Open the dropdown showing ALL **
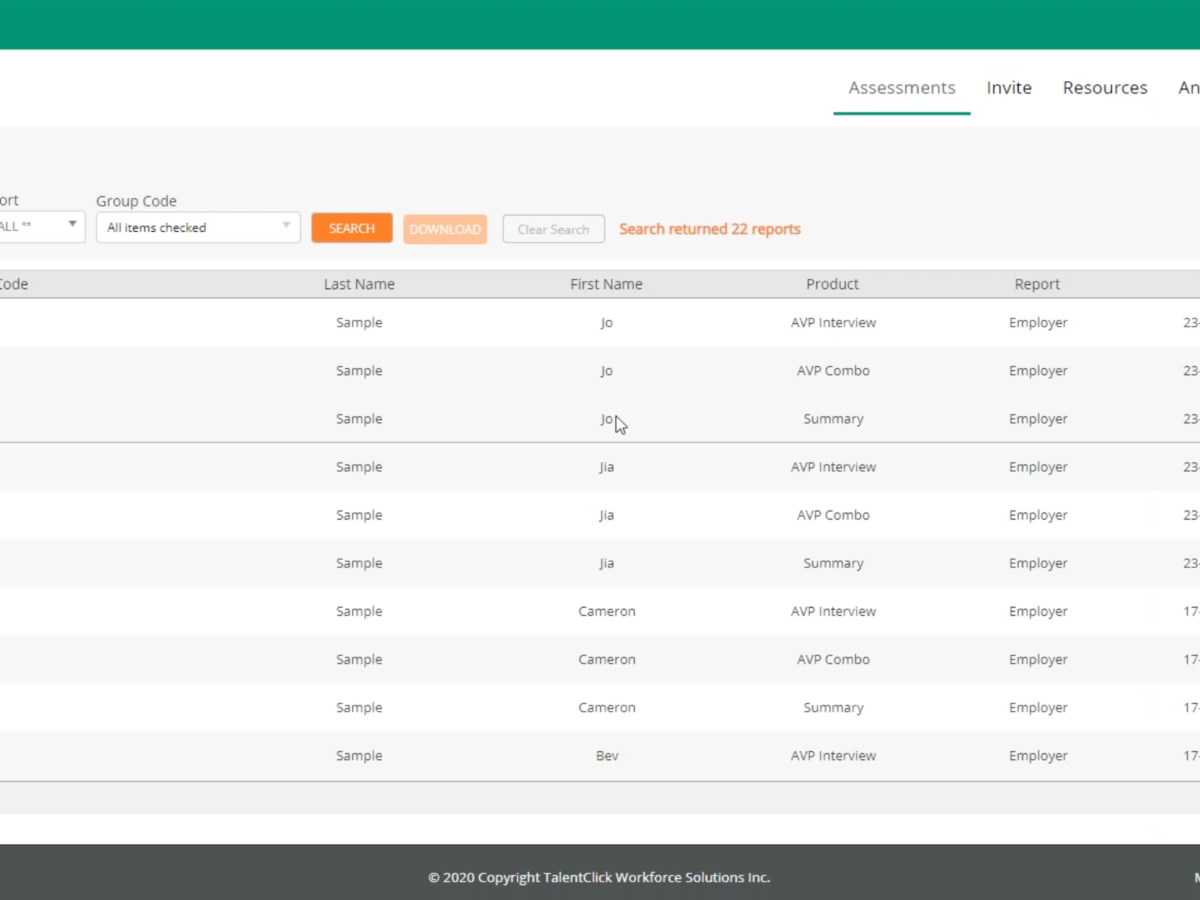 [x=40, y=226]
